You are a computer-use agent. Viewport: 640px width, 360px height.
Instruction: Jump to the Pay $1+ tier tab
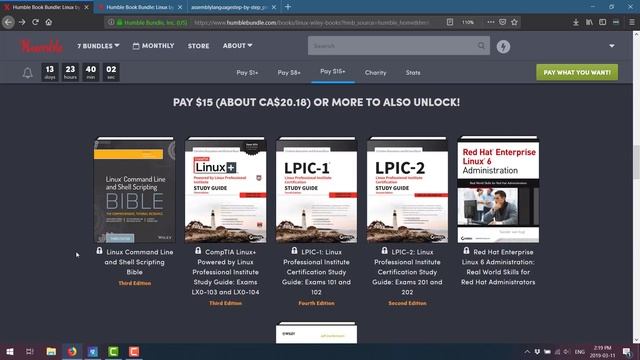tap(247, 72)
